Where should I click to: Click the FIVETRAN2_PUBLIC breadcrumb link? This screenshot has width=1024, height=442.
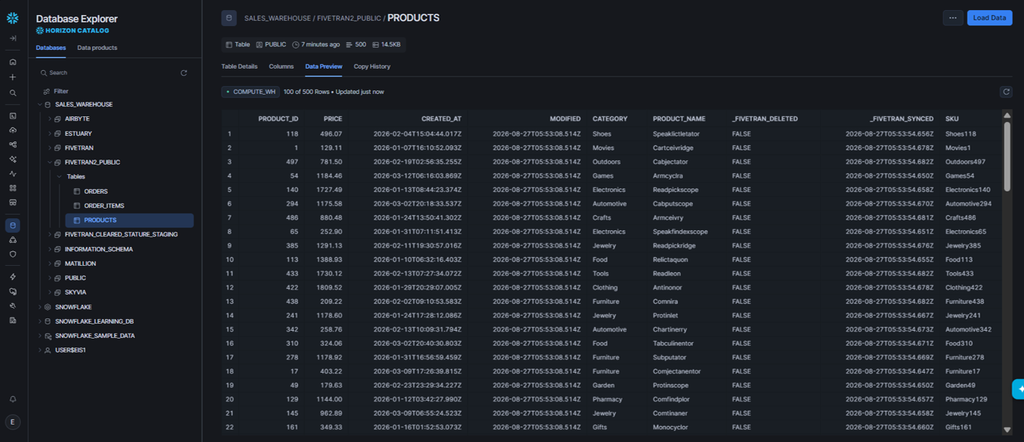349,18
